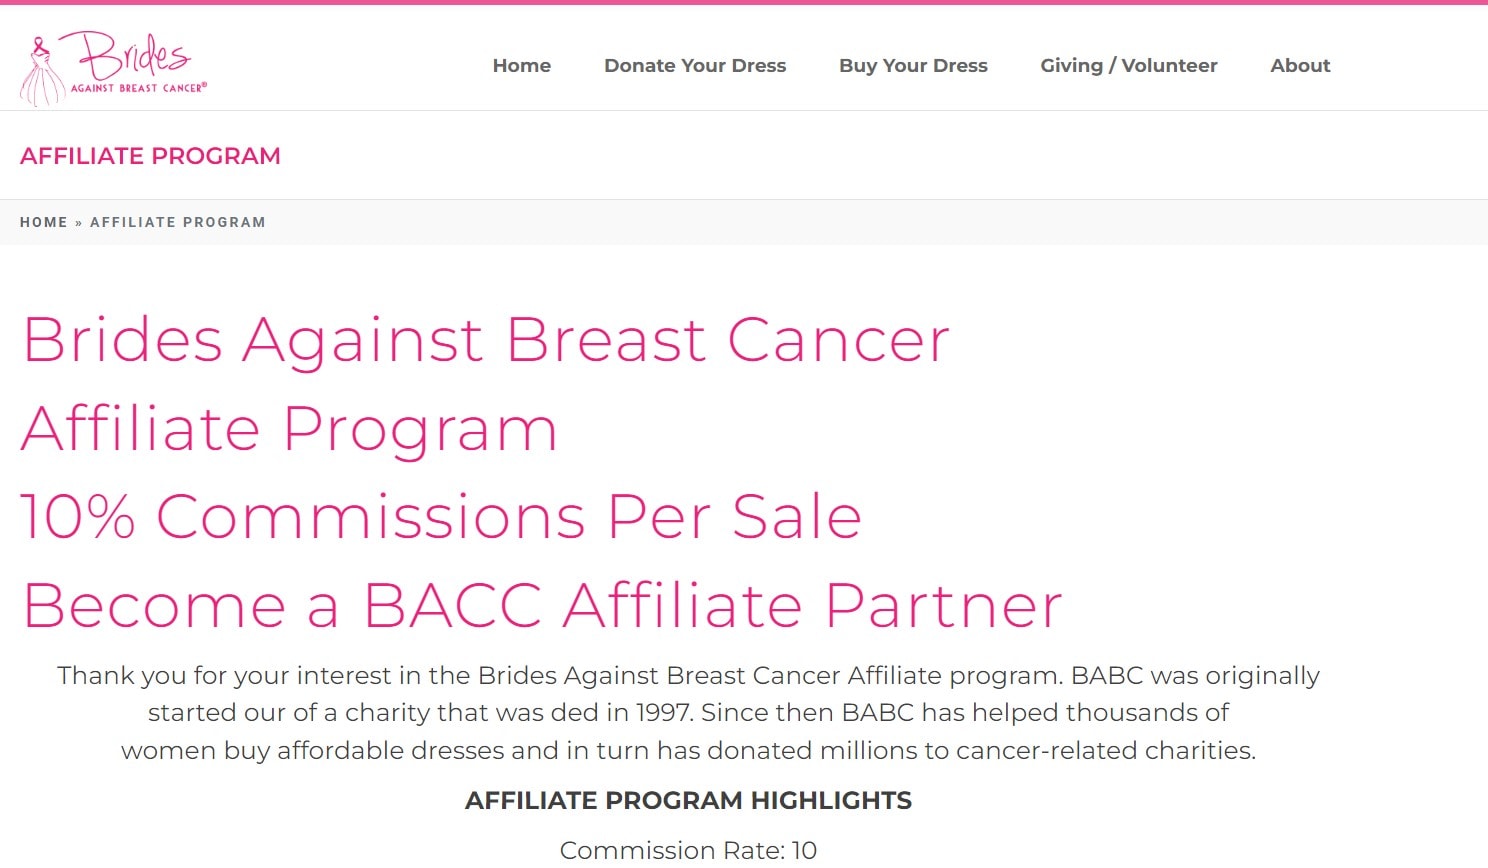Screen dimensions: 1488x868
Task: Click the Against Breast Cancer logo tagline
Action: [x=138, y=88]
